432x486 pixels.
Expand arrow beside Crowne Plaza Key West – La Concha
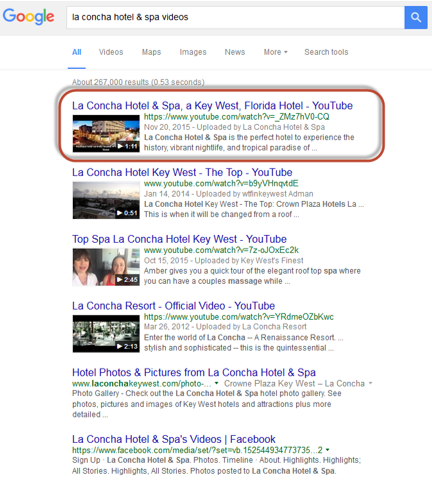pos(370,383)
